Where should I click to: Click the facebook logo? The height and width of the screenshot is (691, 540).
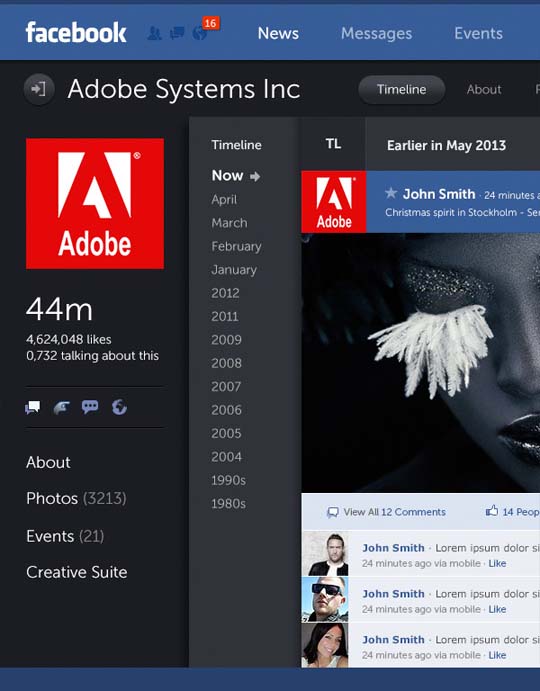[76, 33]
